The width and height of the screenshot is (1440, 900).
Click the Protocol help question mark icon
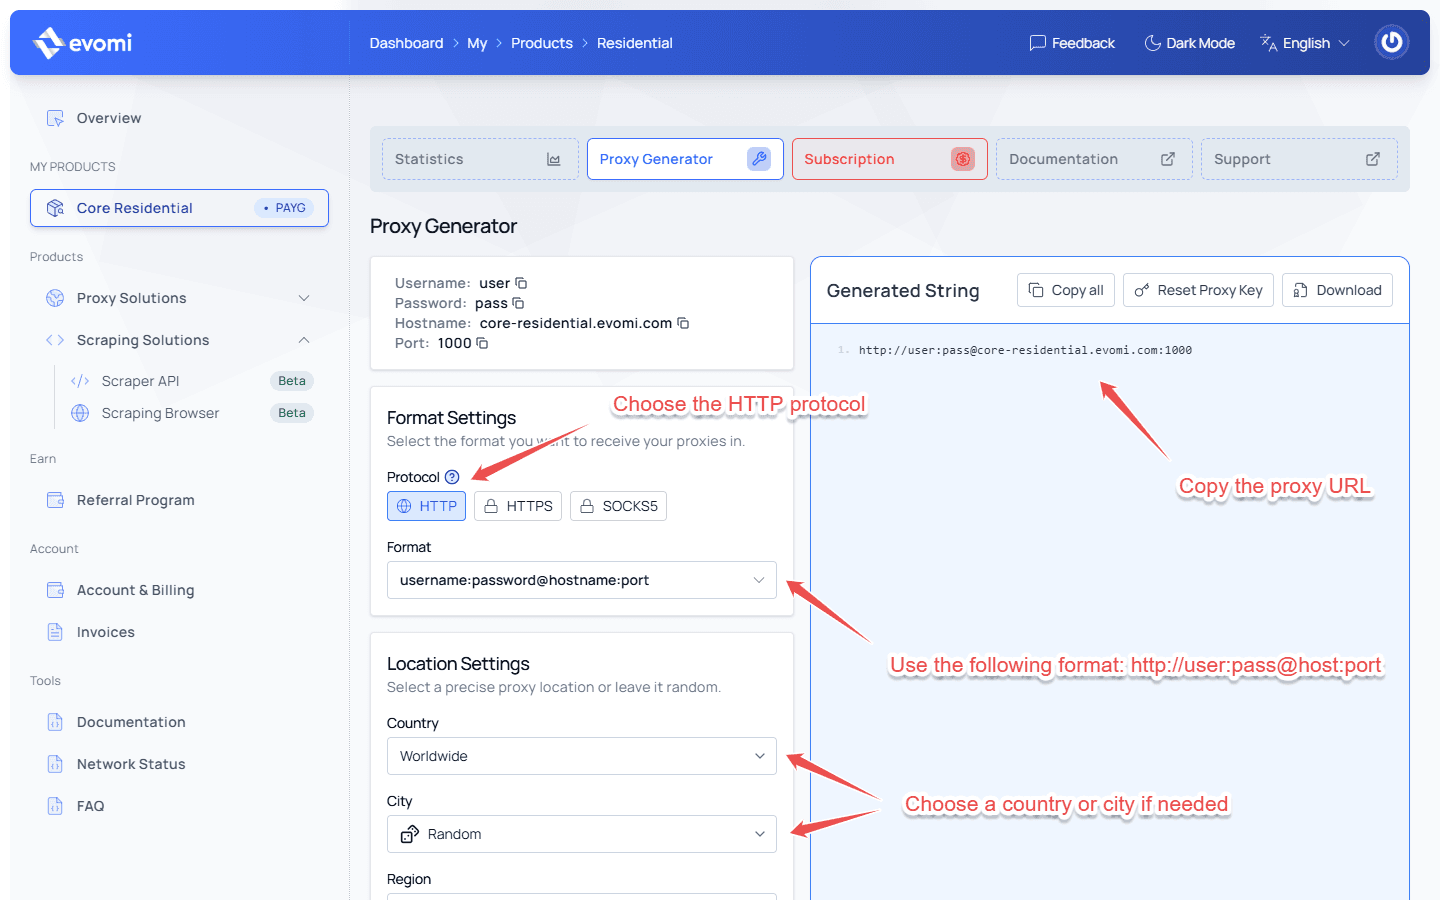click(x=452, y=477)
